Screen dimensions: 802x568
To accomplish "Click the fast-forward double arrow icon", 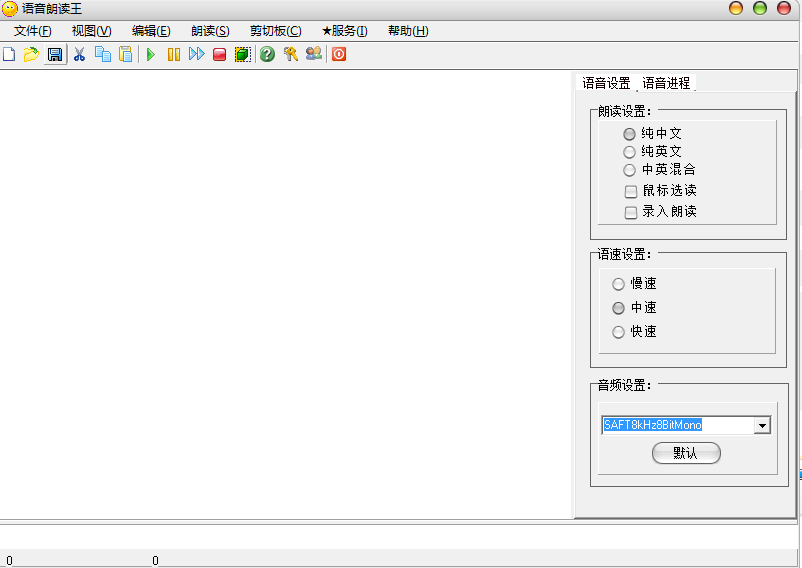I will pyautogui.click(x=196, y=54).
